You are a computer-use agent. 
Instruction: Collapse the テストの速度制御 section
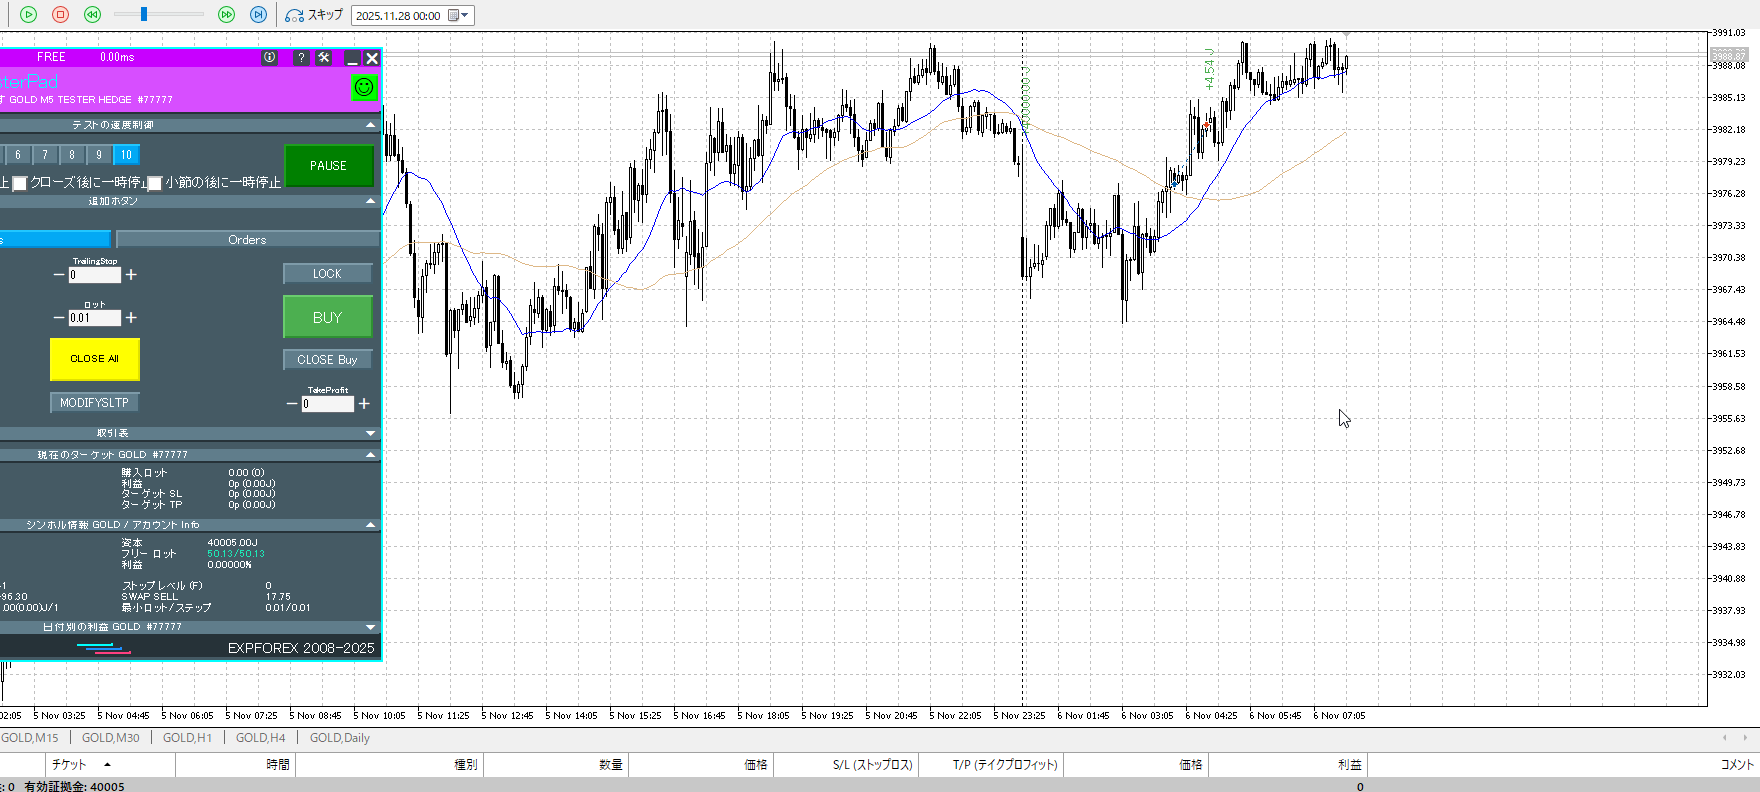pyautogui.click(x=371, y=125)
